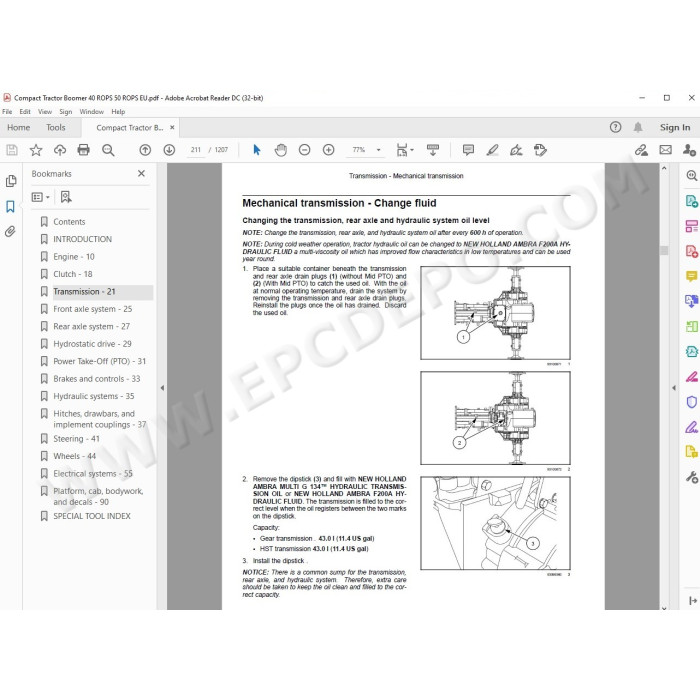Open fit page options dropdown
Viewport: 700px width, 700px height.
(405, 150)
